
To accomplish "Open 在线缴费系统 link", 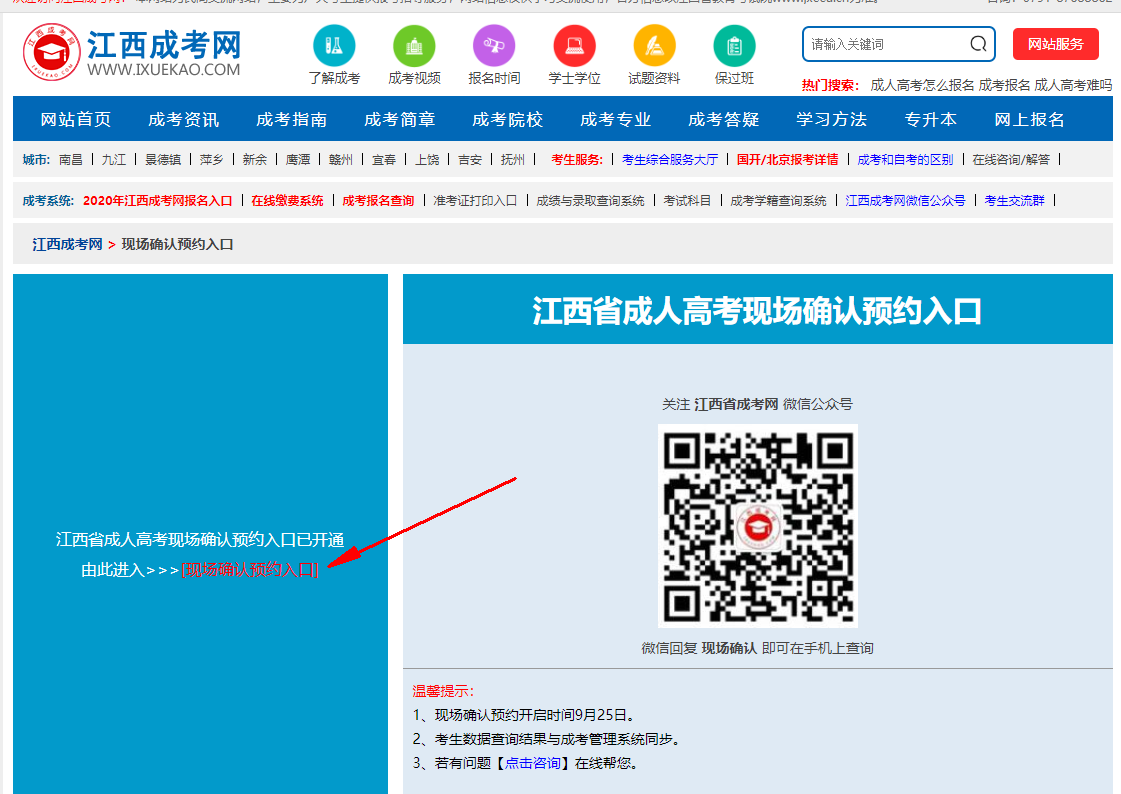I will click(287, 201).
